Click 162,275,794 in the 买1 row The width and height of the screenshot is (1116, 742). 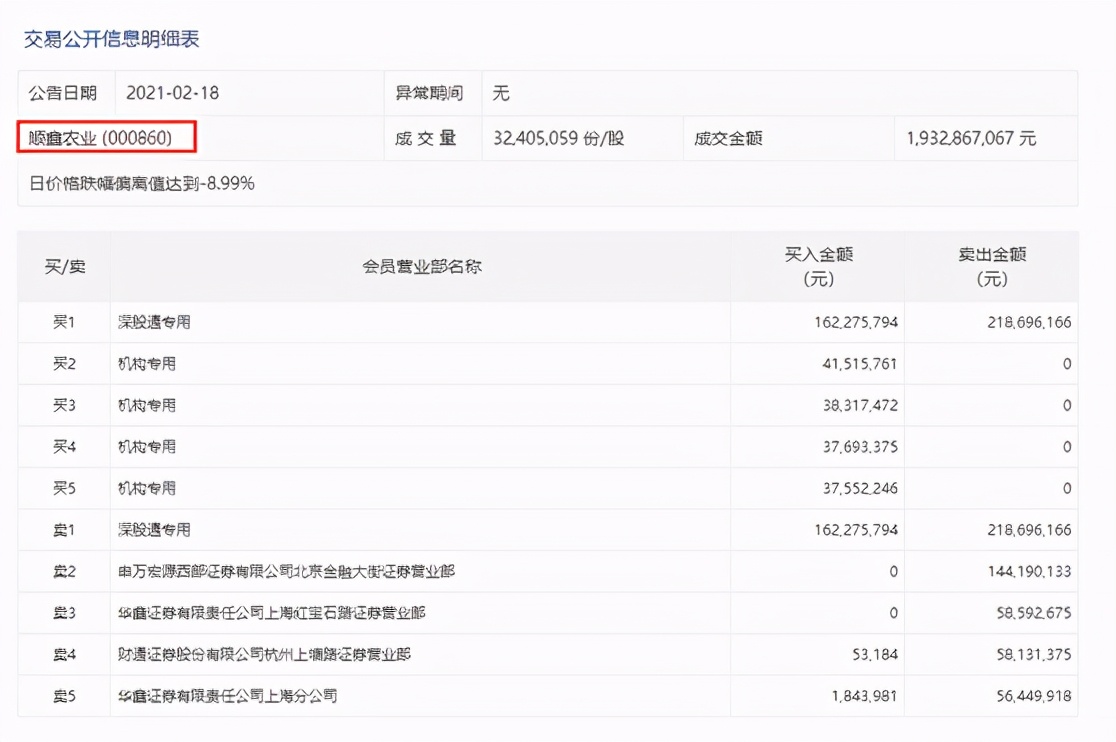[x=856, y=322]
